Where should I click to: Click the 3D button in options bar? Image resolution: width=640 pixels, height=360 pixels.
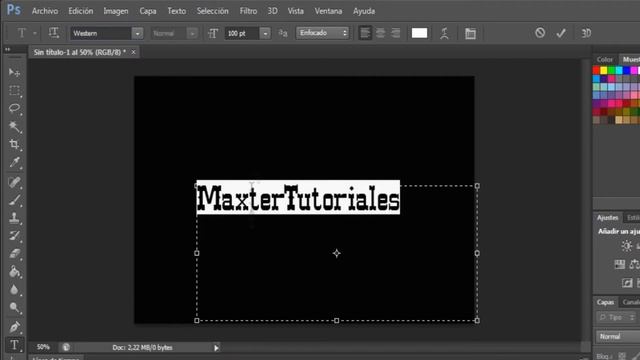coord(586,33)
